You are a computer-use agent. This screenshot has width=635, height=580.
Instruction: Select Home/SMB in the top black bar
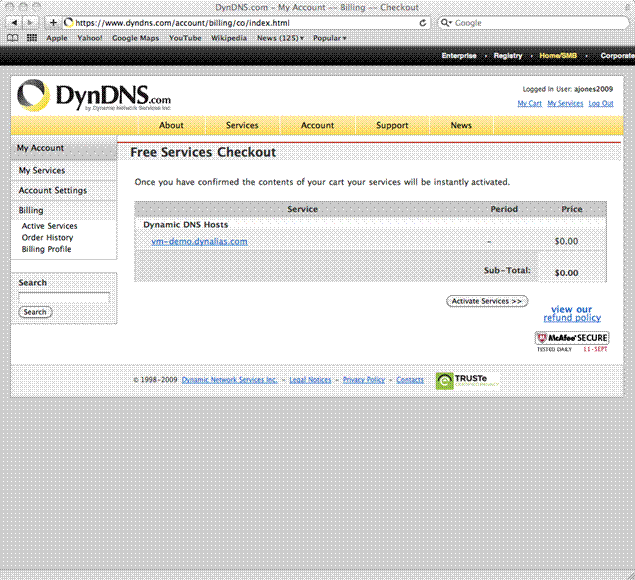(x=558, y=55)
